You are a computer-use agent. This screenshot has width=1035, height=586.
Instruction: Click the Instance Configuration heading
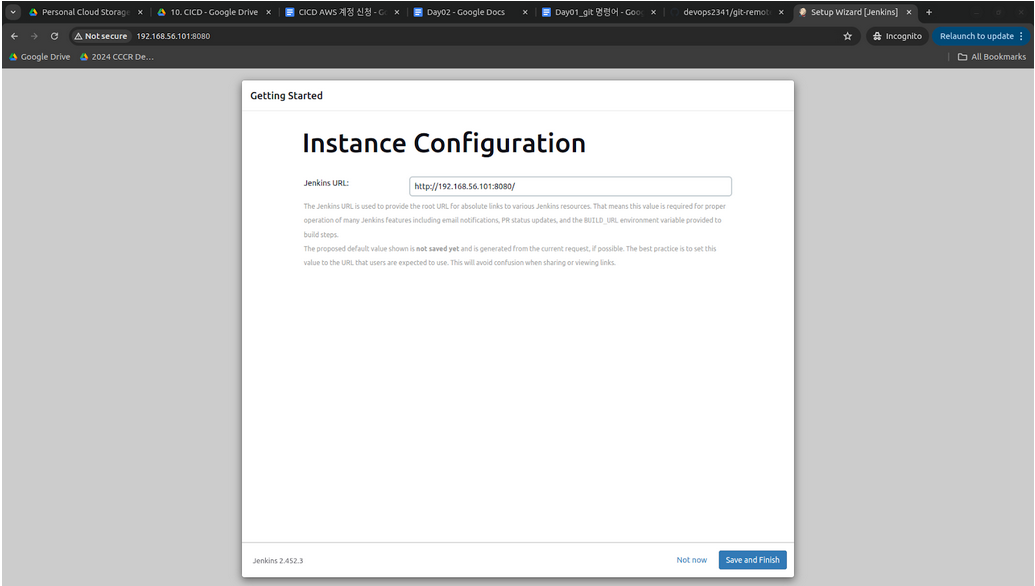(444, 143)
